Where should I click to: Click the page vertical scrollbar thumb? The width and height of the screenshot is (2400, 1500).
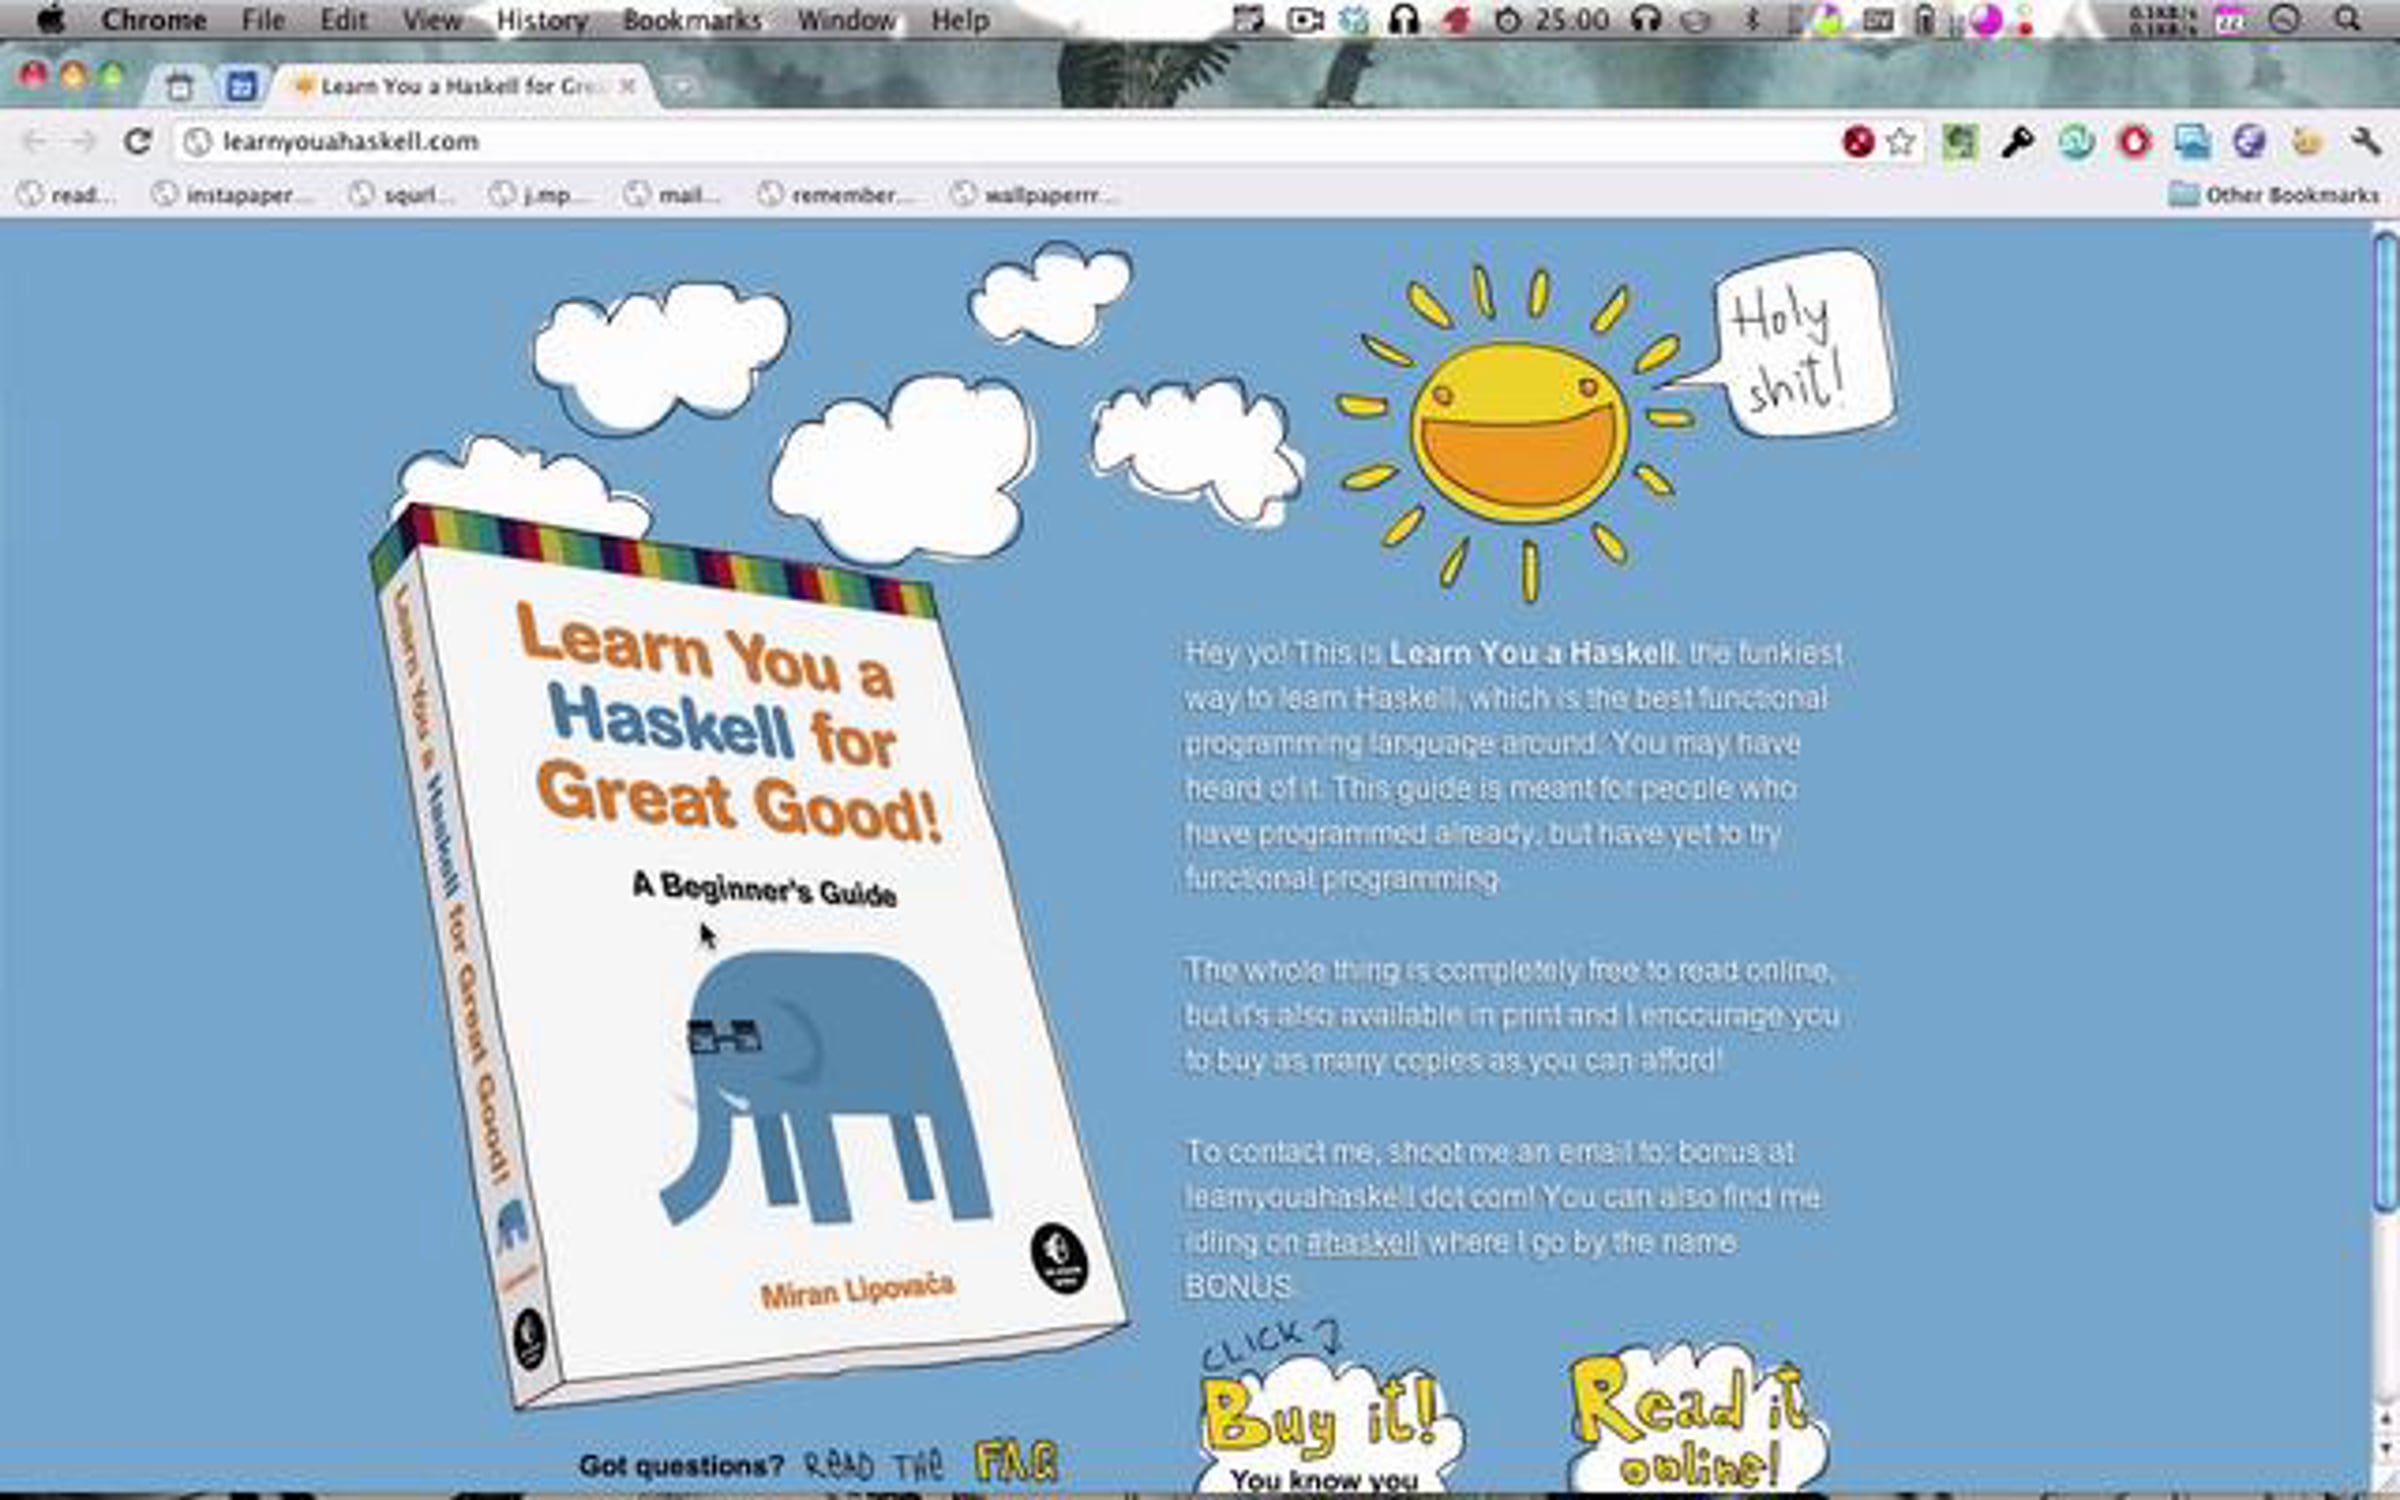pos(2386,720)
